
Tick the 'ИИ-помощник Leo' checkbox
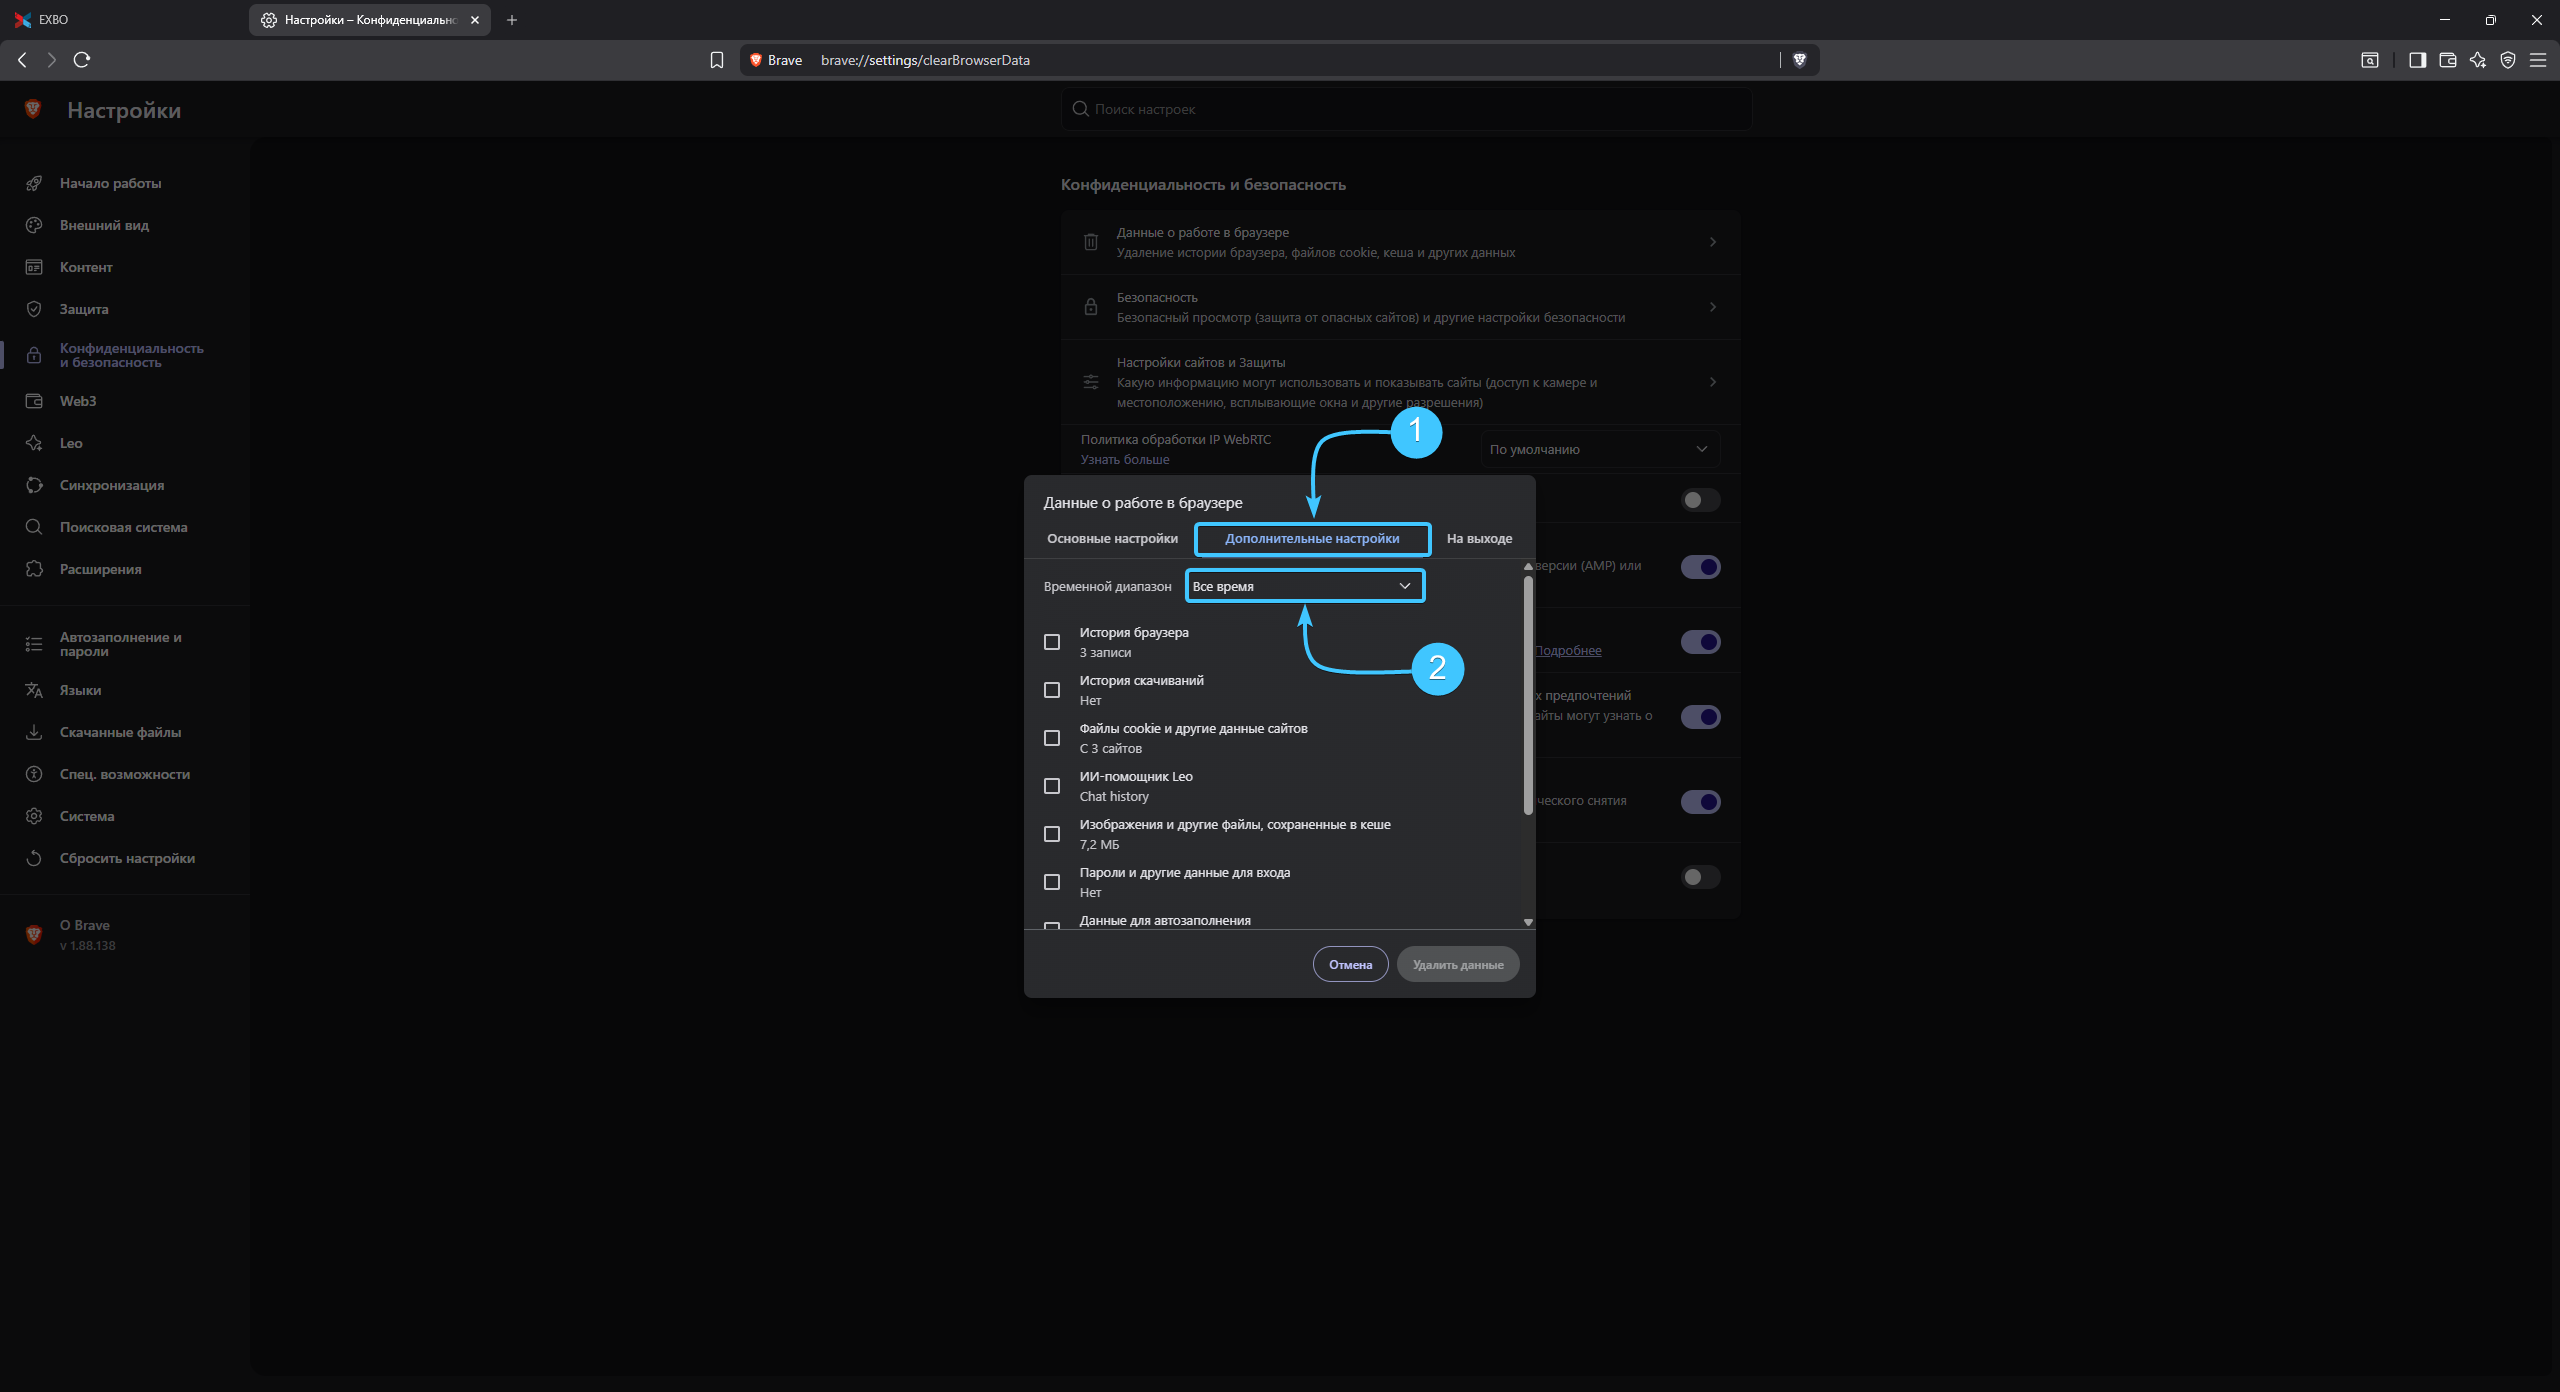point(1052,786)
